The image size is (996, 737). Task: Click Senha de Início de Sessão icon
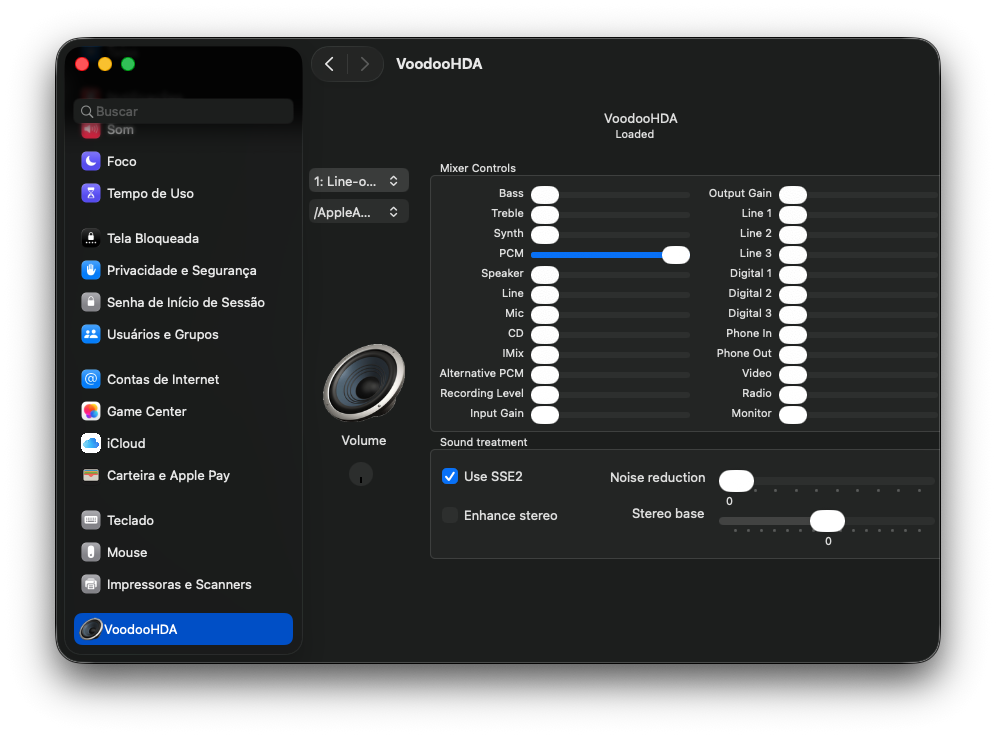(x=91, y=302)
